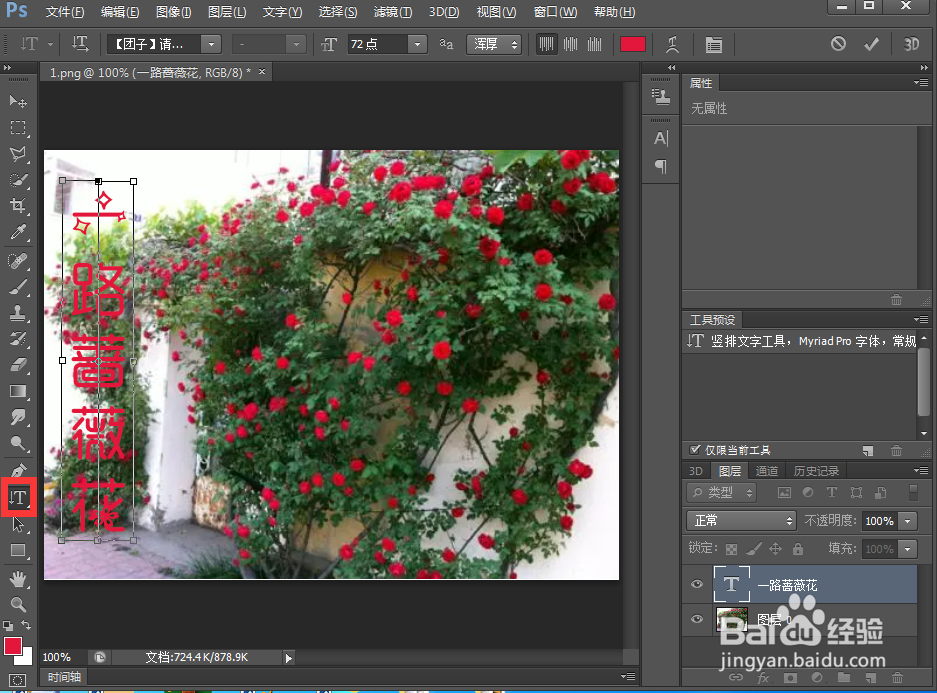
Task: Open the 时间轴 panel tab
Action: tap(64, 677)
